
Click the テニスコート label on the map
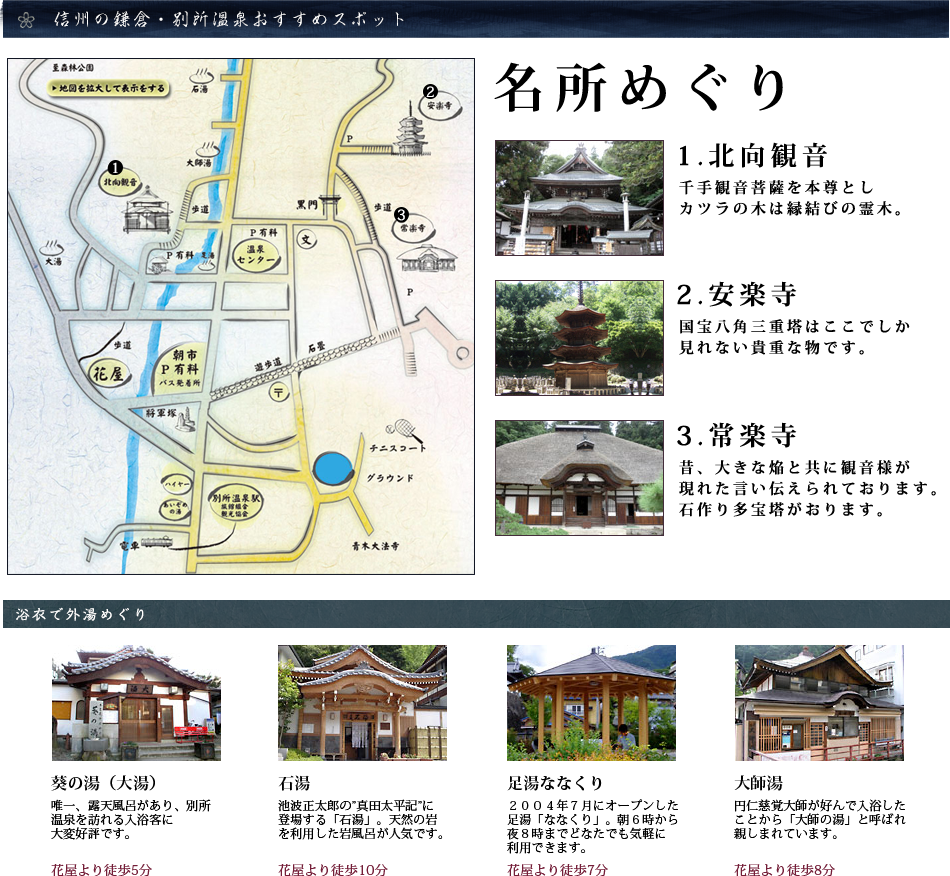click(x=398, y=448)
